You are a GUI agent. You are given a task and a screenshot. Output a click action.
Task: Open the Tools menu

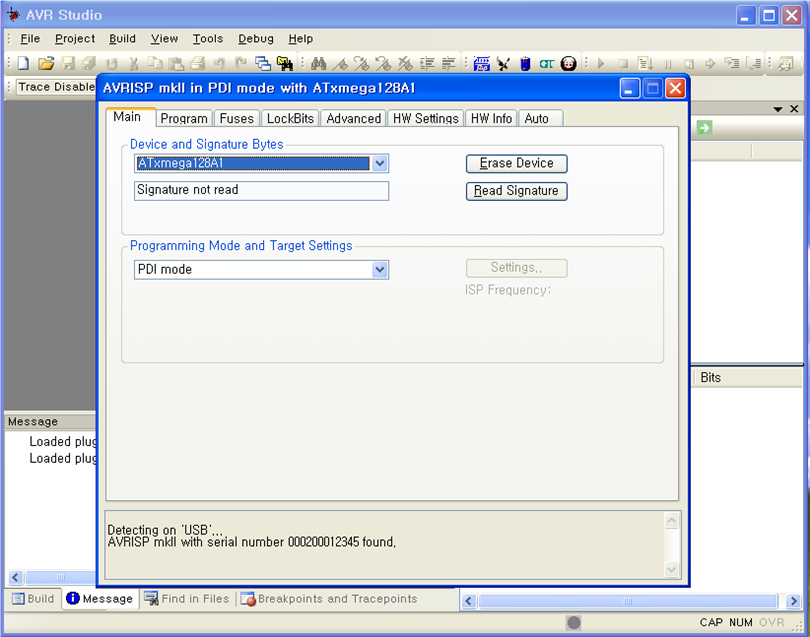tap(208, 39)
